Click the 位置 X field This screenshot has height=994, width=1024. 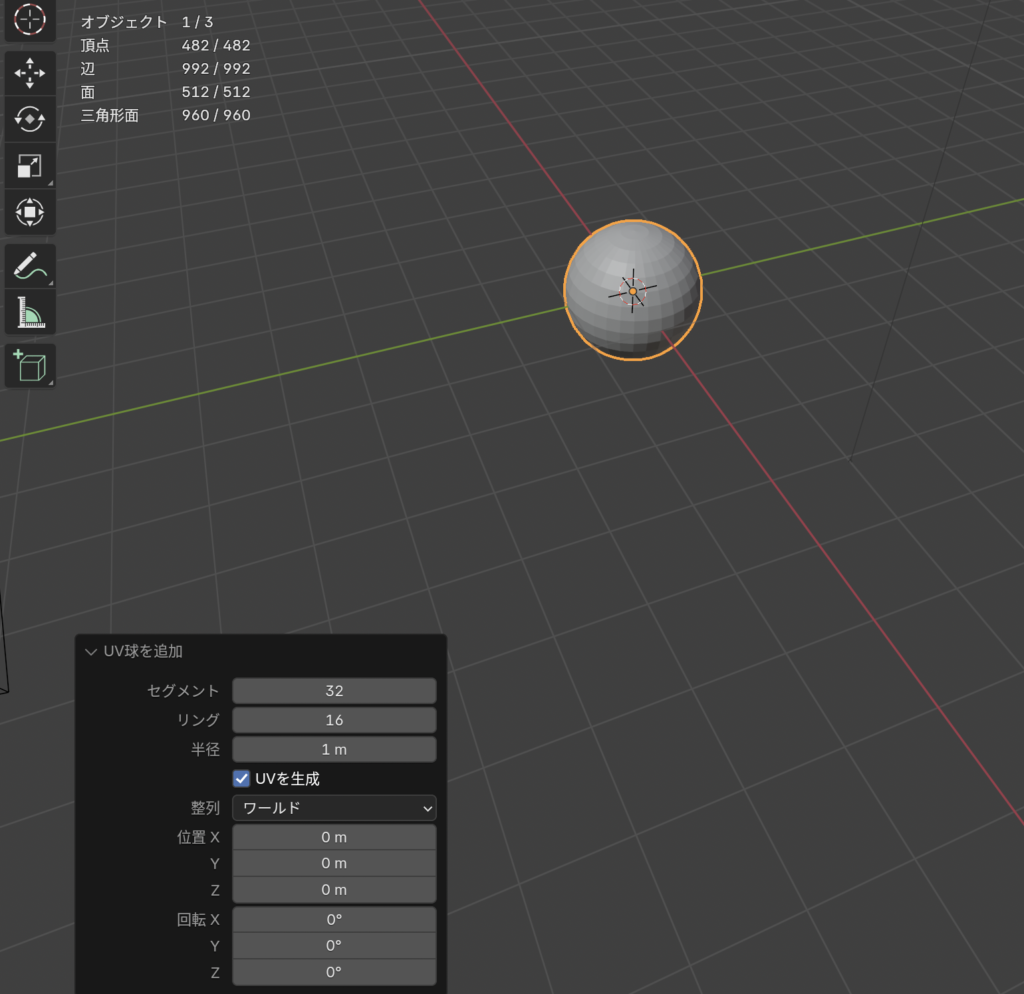tap(334, 837)
